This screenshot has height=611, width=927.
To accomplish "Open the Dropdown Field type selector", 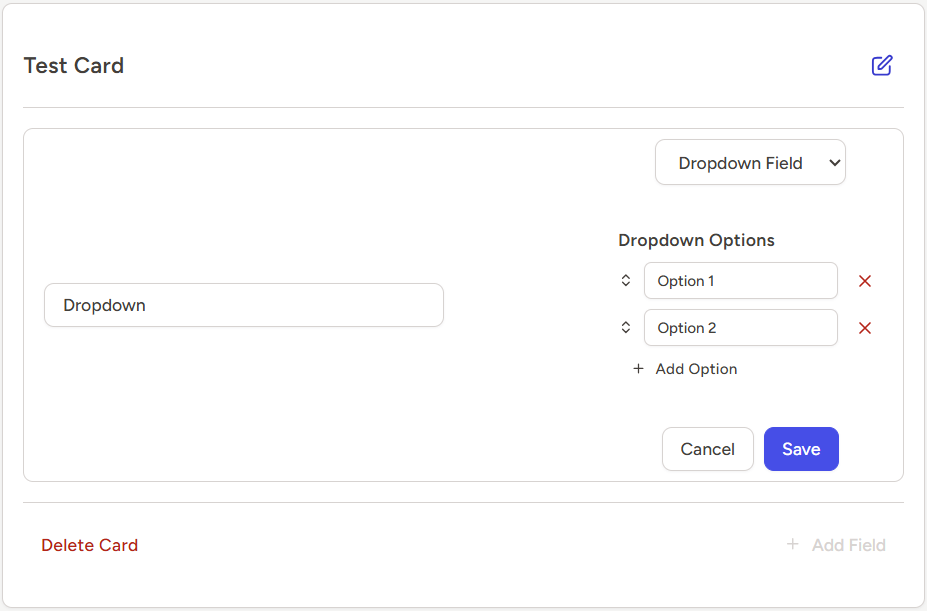I will [740, 163].
